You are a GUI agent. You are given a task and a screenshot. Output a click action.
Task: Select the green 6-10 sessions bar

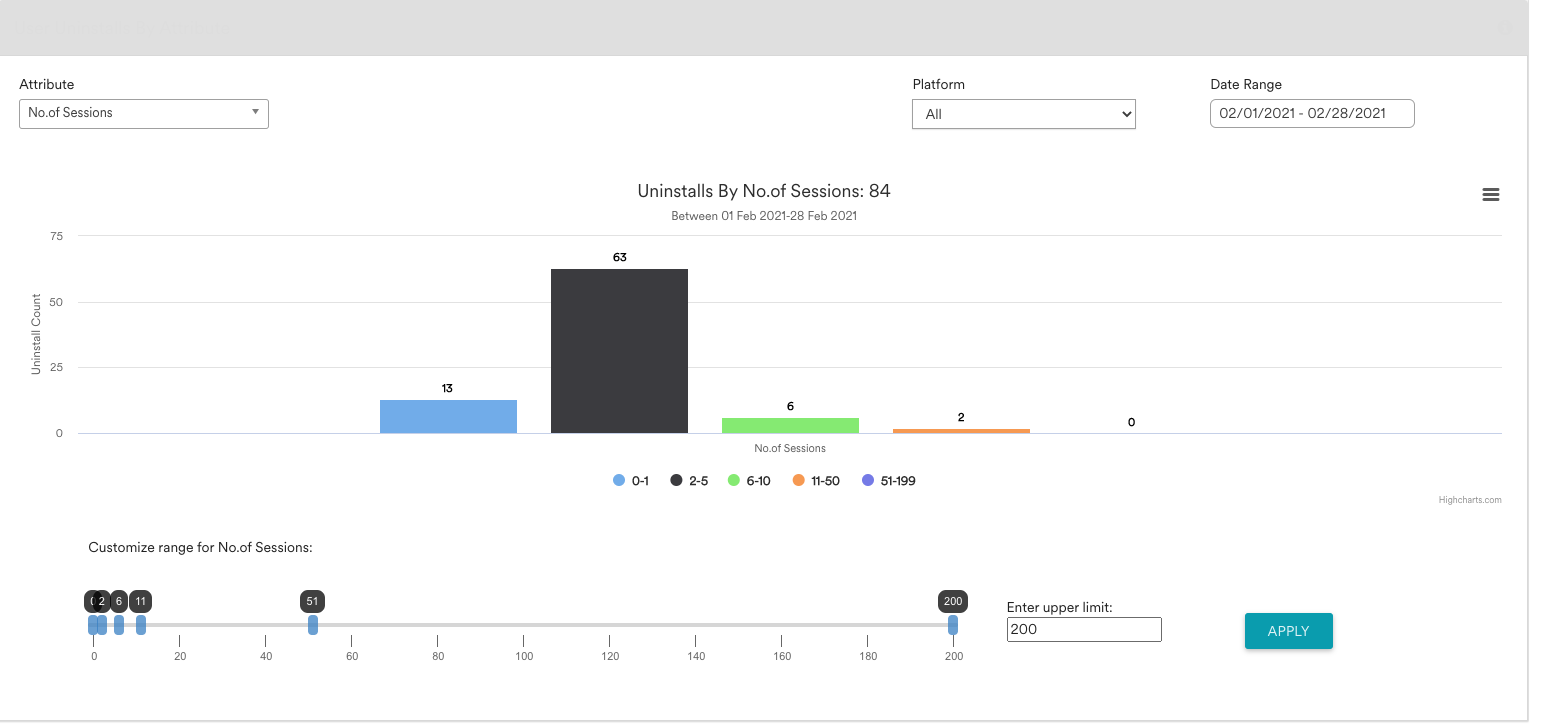(x=790, y=426)
